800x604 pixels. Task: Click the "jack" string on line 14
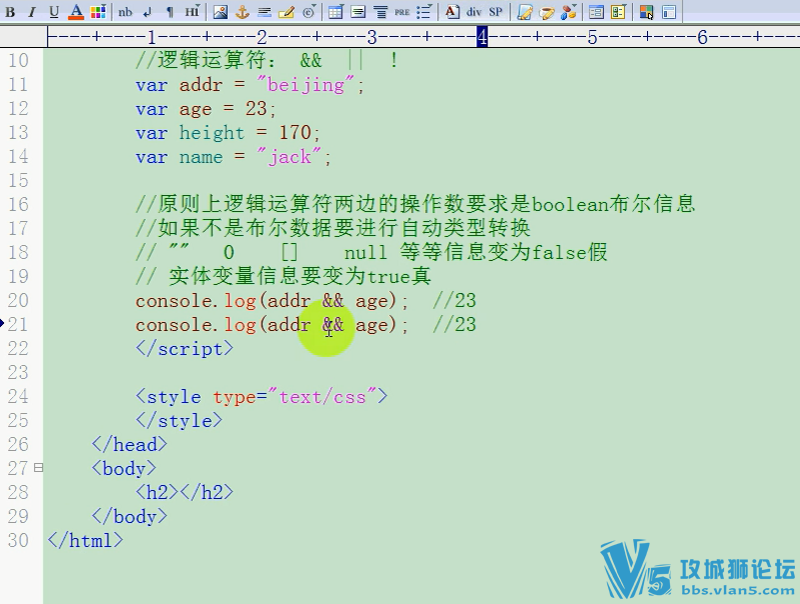(290, 157)
